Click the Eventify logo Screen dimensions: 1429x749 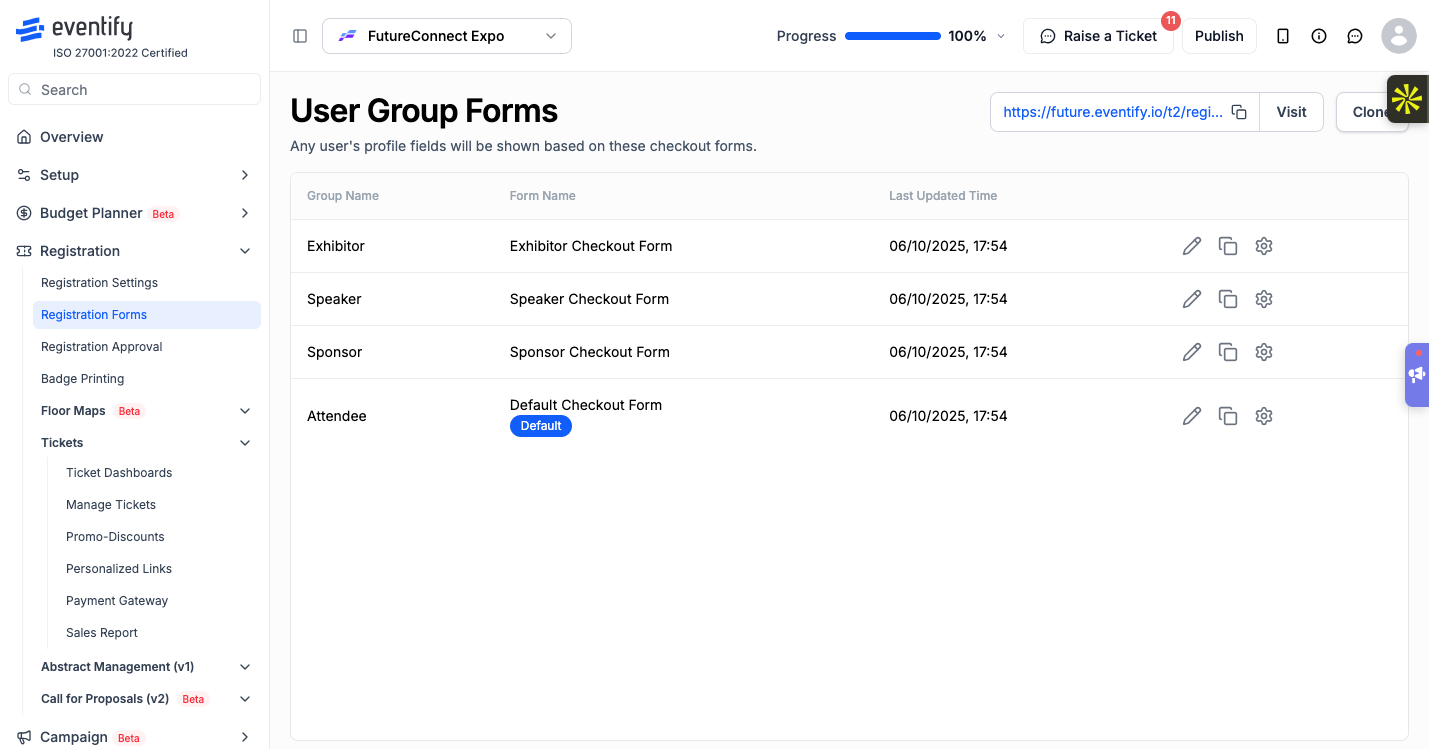[74, 29]
